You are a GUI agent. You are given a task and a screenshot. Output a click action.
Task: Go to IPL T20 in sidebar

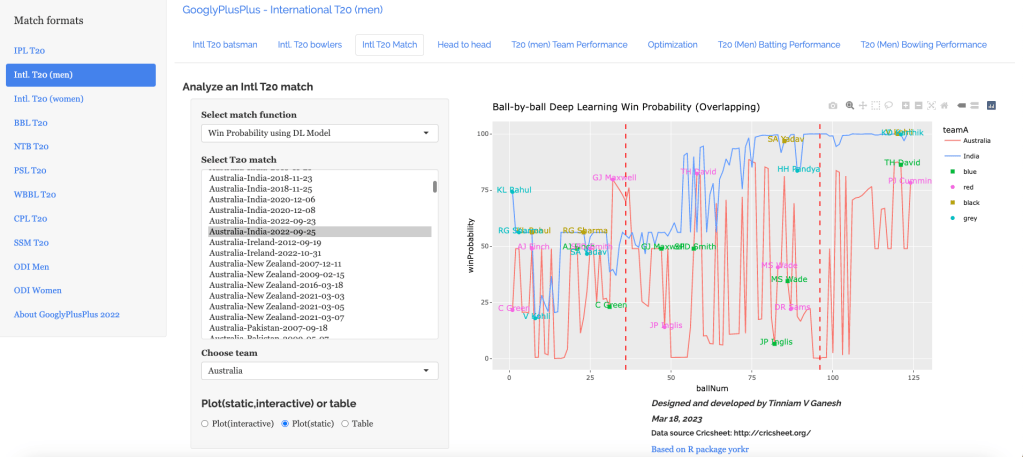coord(29,50)
